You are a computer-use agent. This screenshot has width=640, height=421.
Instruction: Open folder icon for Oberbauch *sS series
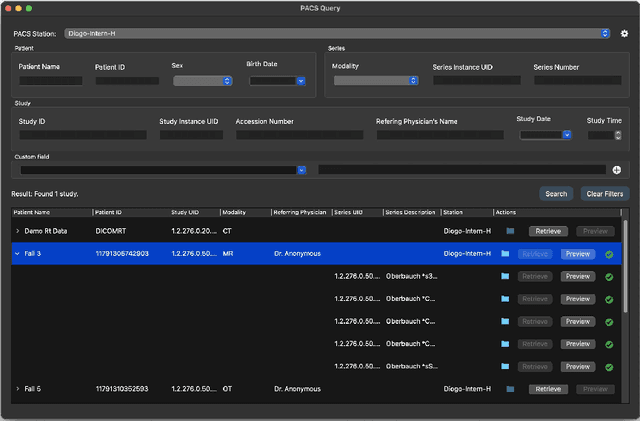coord(505,366)
